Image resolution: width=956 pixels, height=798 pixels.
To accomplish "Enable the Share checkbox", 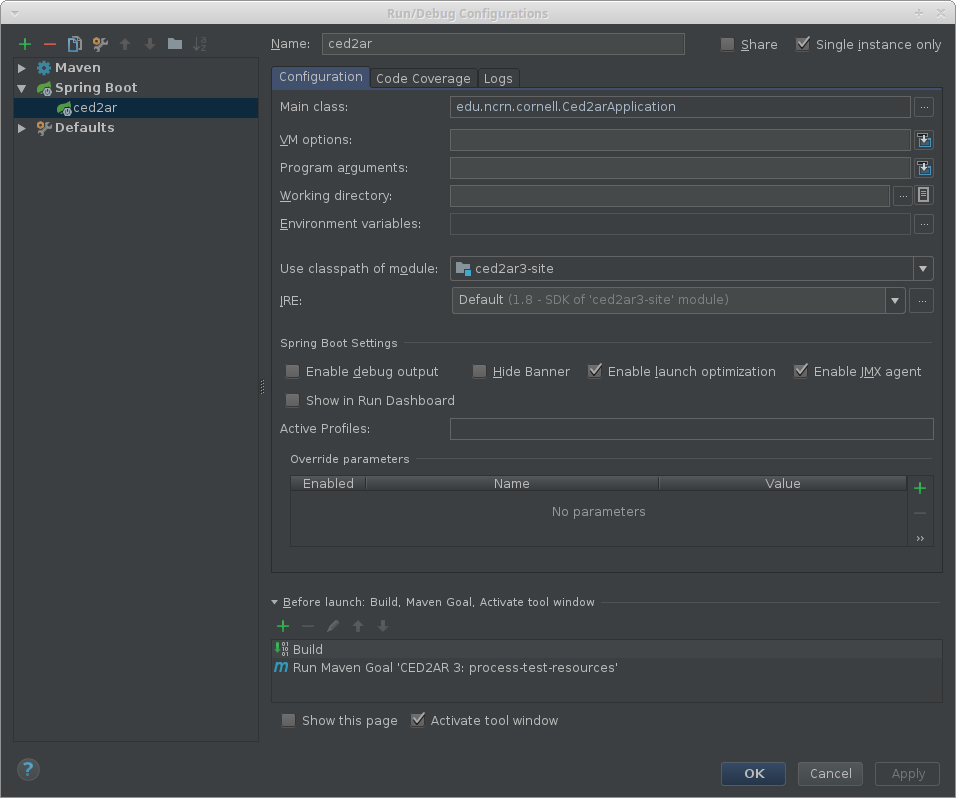I will [x=727, y=45].
